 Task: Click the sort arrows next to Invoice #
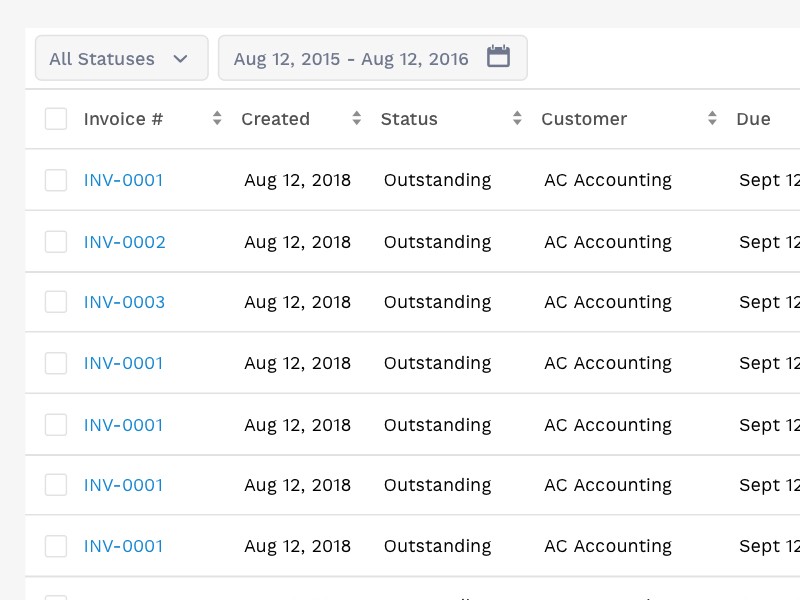tap(216, 118)
